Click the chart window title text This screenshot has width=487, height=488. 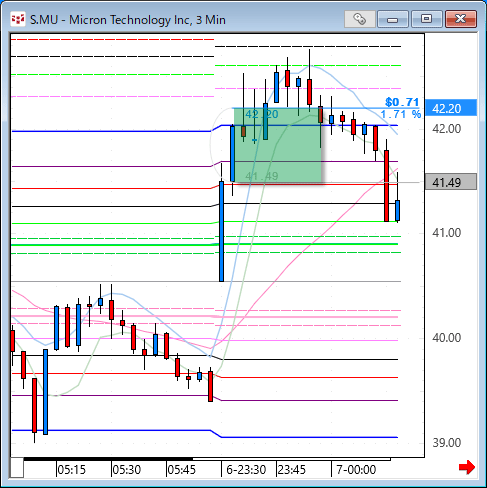[128, 20]
